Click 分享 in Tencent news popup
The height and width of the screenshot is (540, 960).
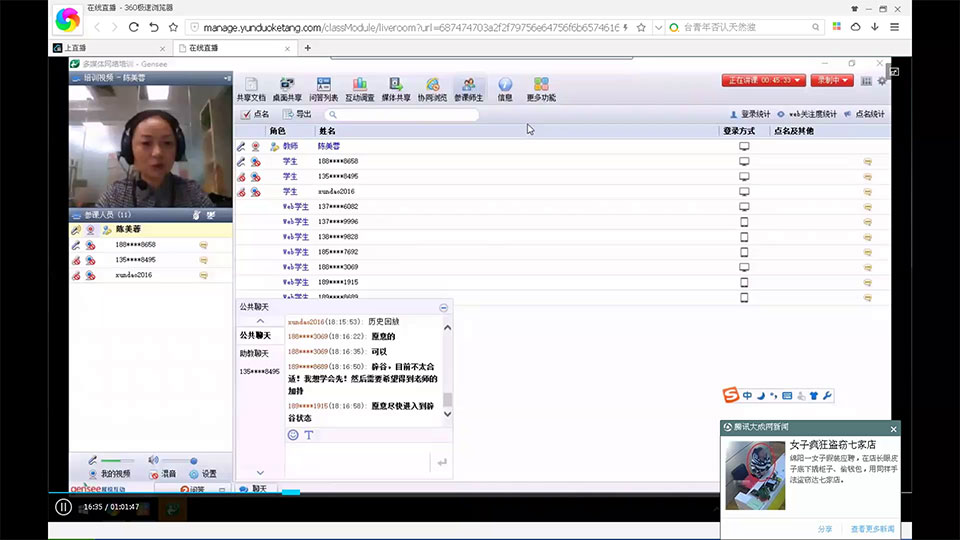825,528
